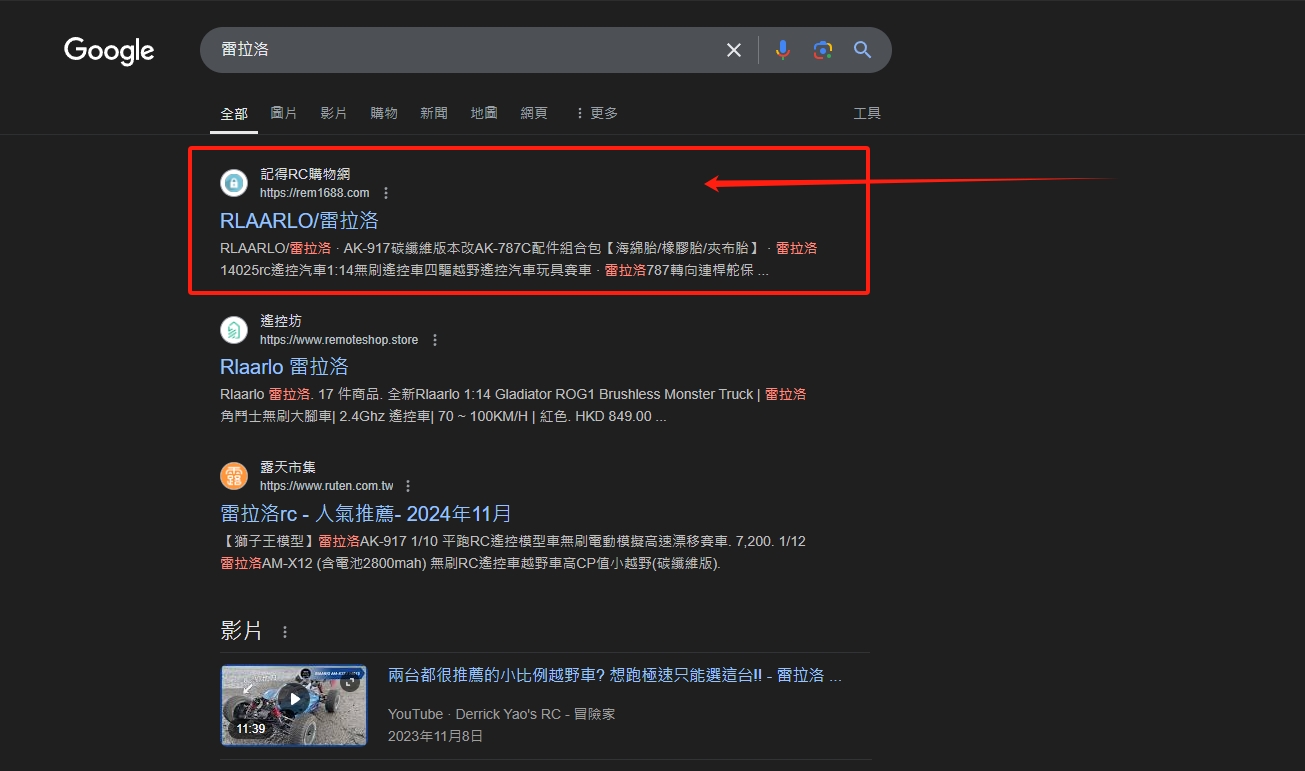Open three-dot menu next to remoteshop.store
Viewport: 1305px width, 771px height.
(x=435, y=340)
